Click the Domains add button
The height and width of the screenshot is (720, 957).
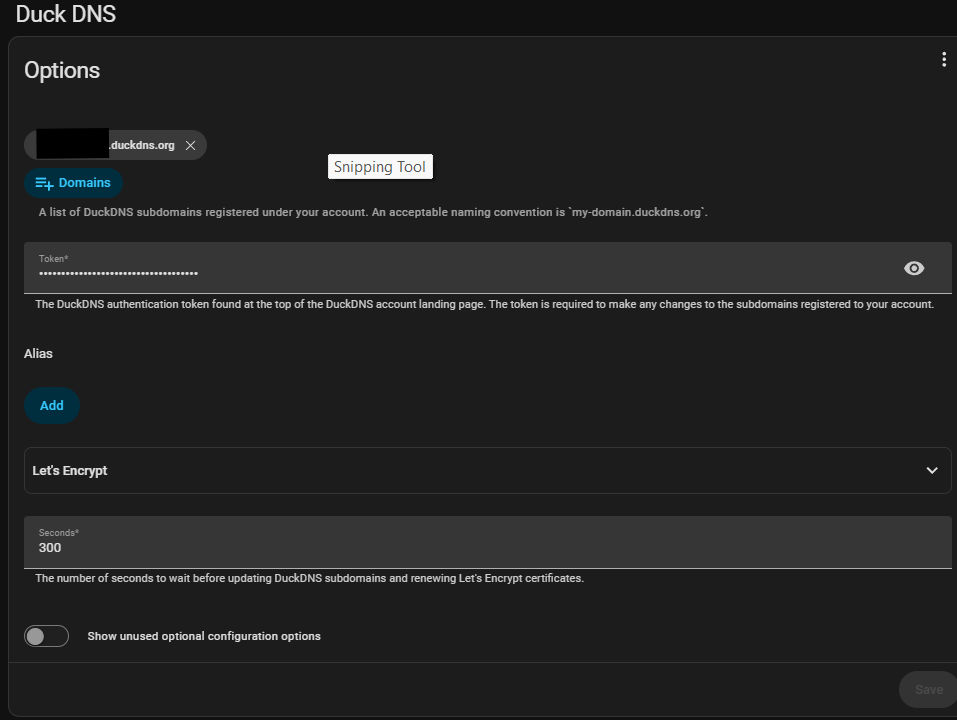click(x=73, y=182)
